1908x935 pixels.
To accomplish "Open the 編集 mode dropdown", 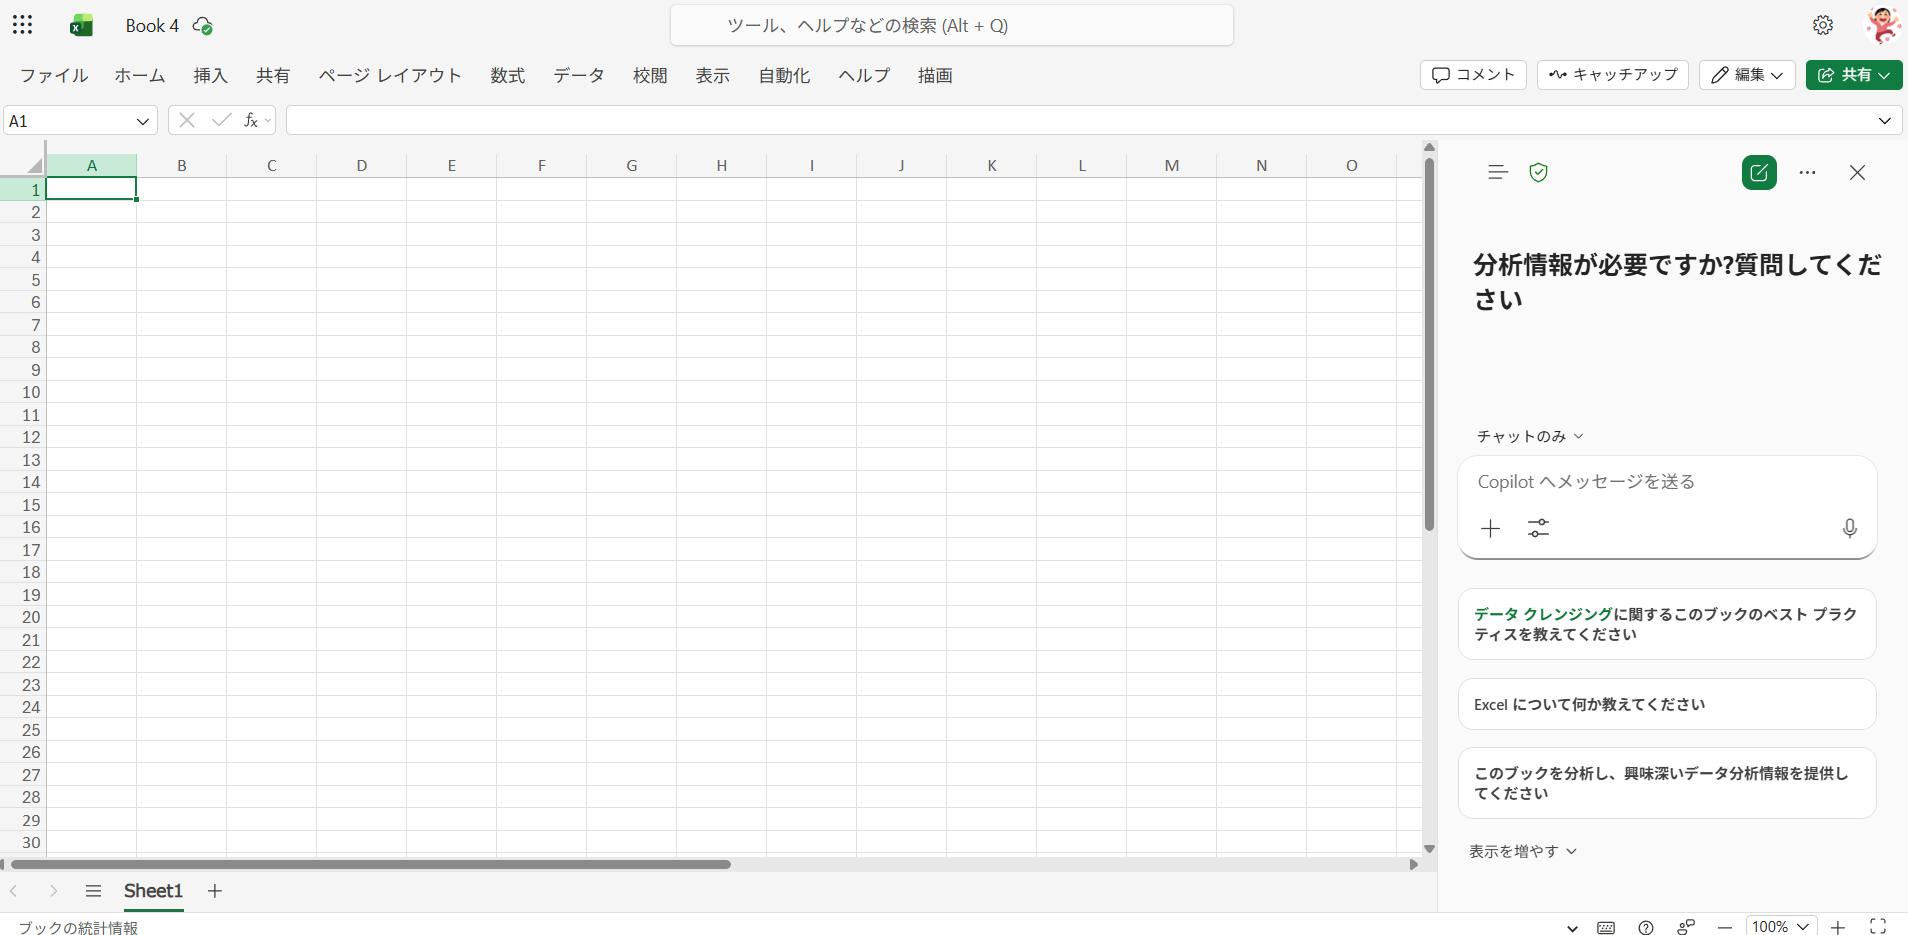I will [1747, 75].
